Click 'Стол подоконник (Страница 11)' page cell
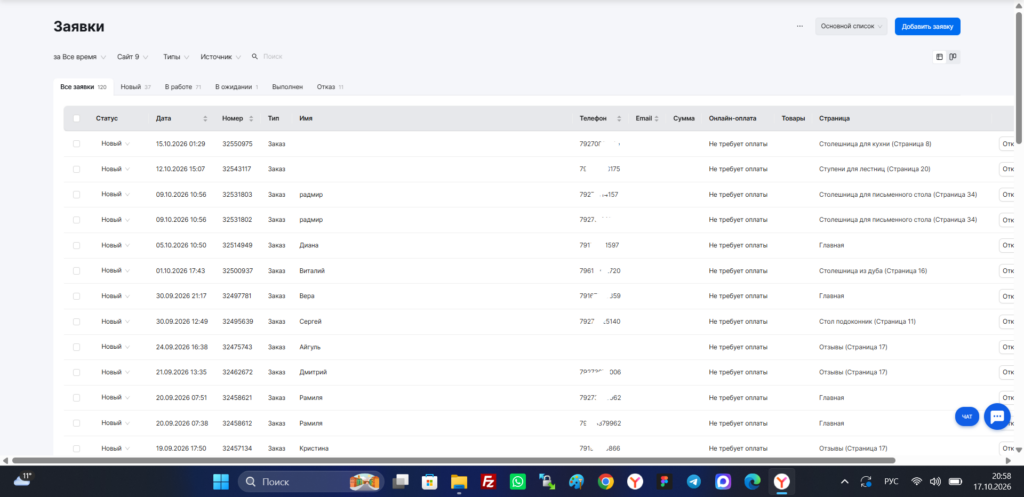This screenshot has width=1024, height=497. point(867,321)
